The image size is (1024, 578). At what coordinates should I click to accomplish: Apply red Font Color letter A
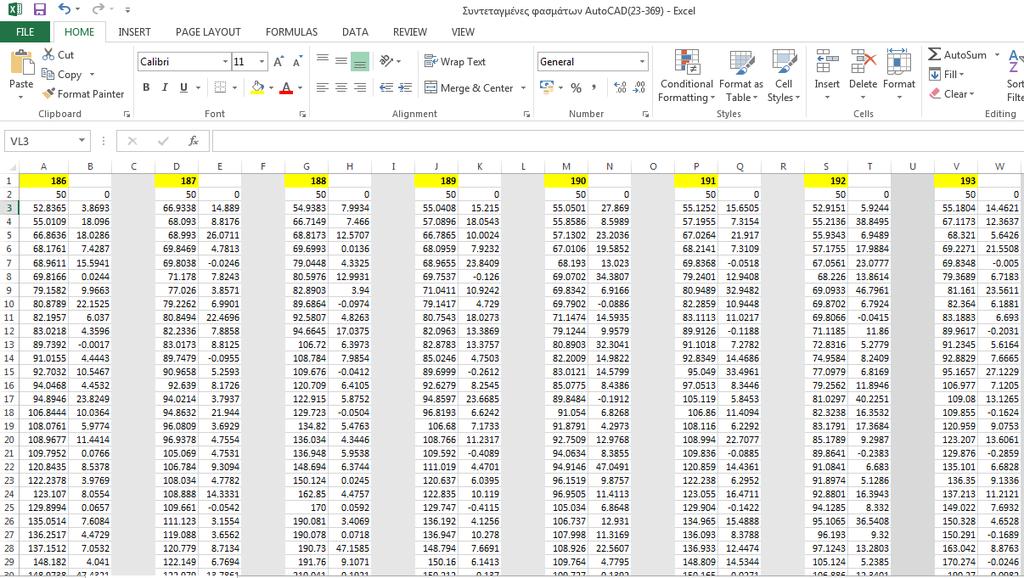point(286,87)
